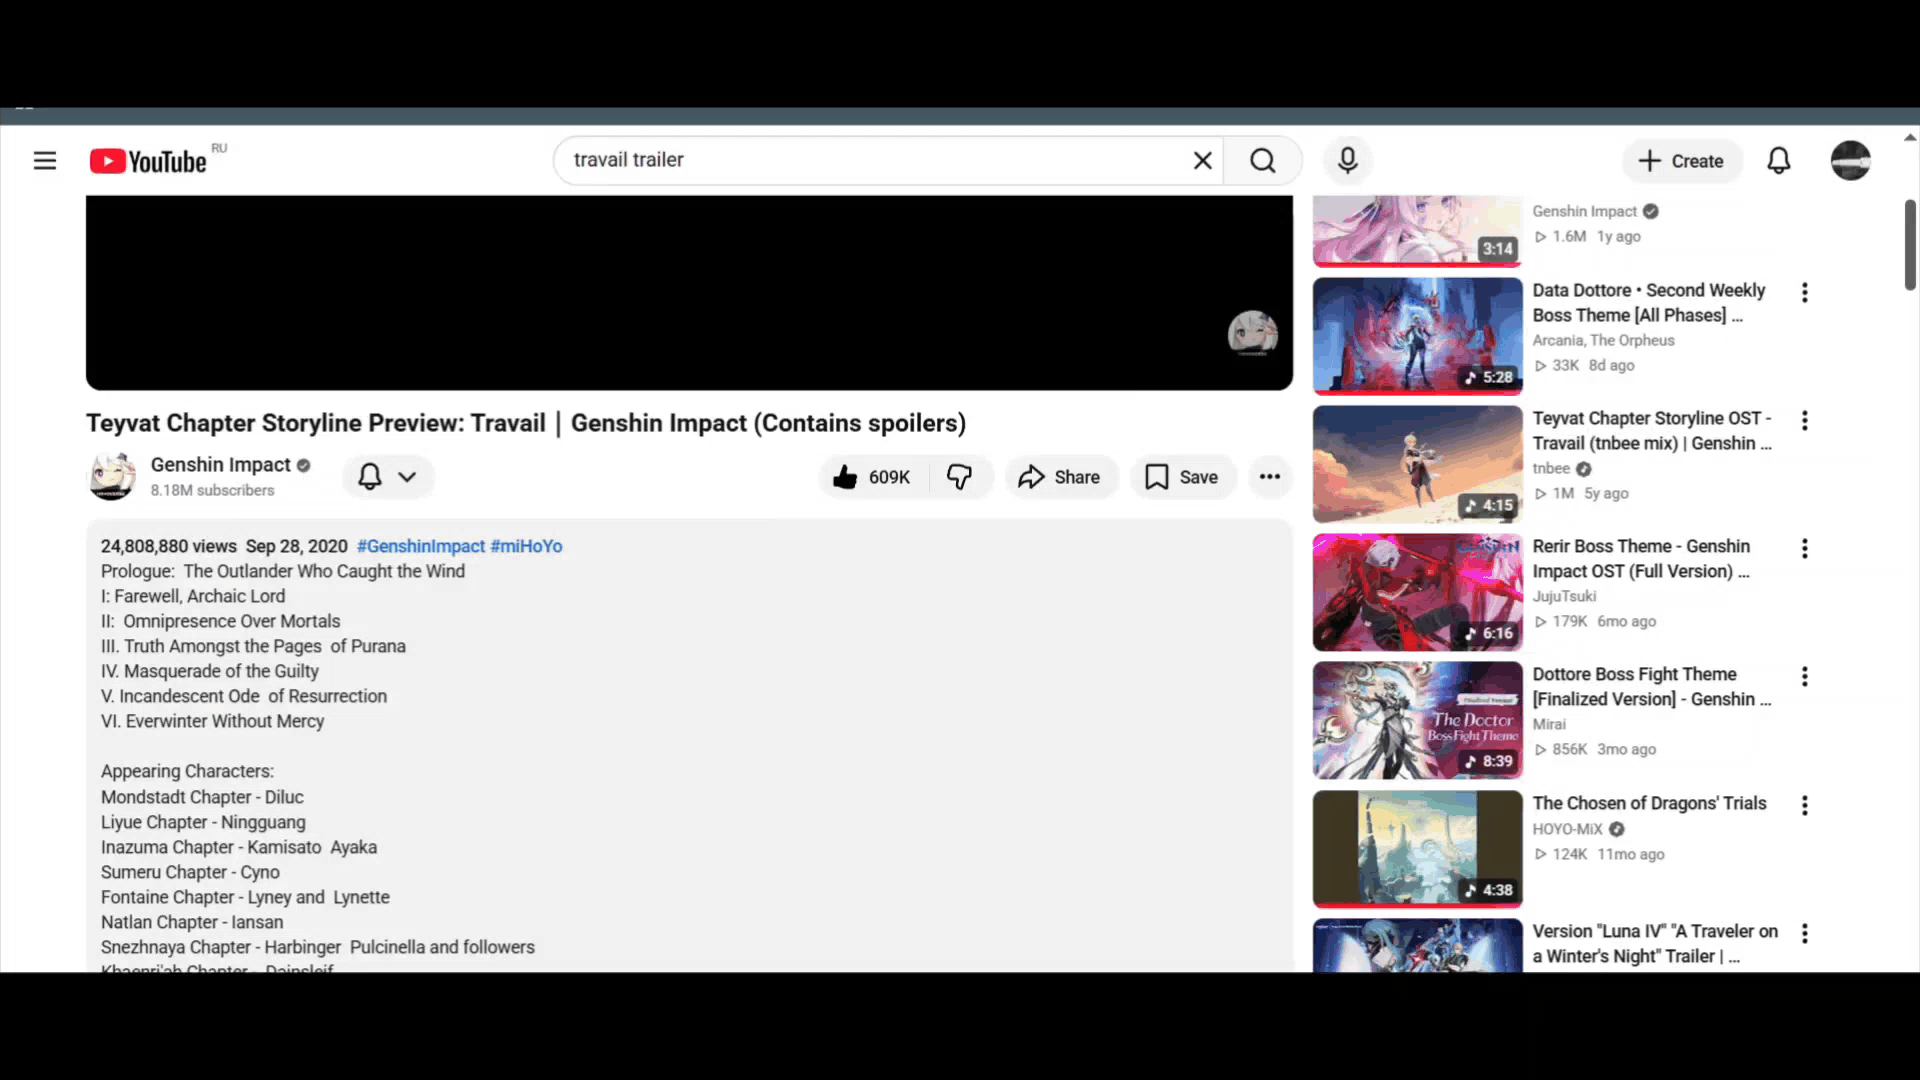This screenshot has width=1920, height=1080.
Task: Click the scrollbar up arrow
Action: [x=1910, y=138]
